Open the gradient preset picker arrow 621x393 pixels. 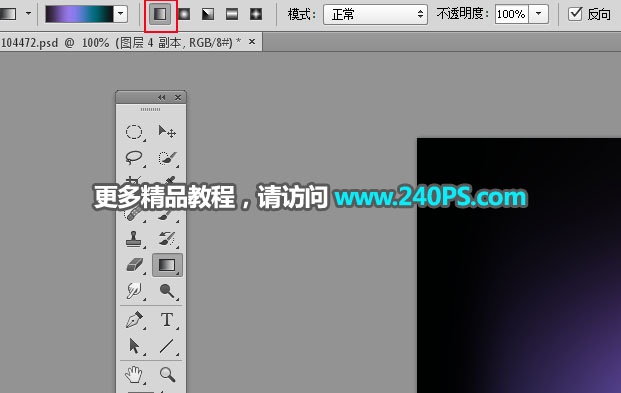tap(120, 14)
